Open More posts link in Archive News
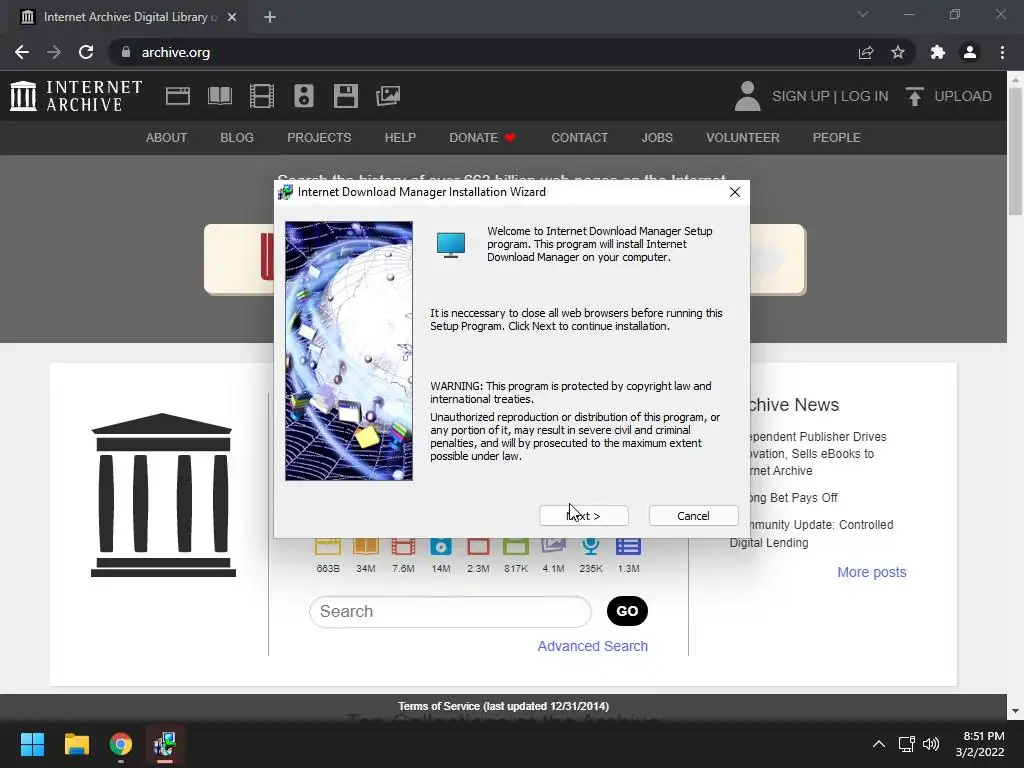The image size is (1024, 768). (872, 572)
